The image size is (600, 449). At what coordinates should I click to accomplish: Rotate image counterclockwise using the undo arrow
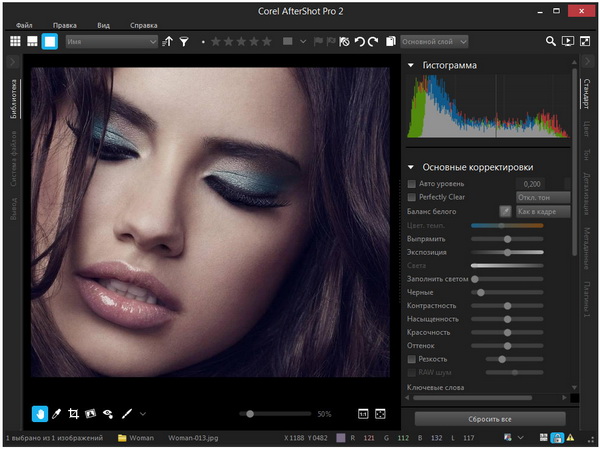(359, 42)
